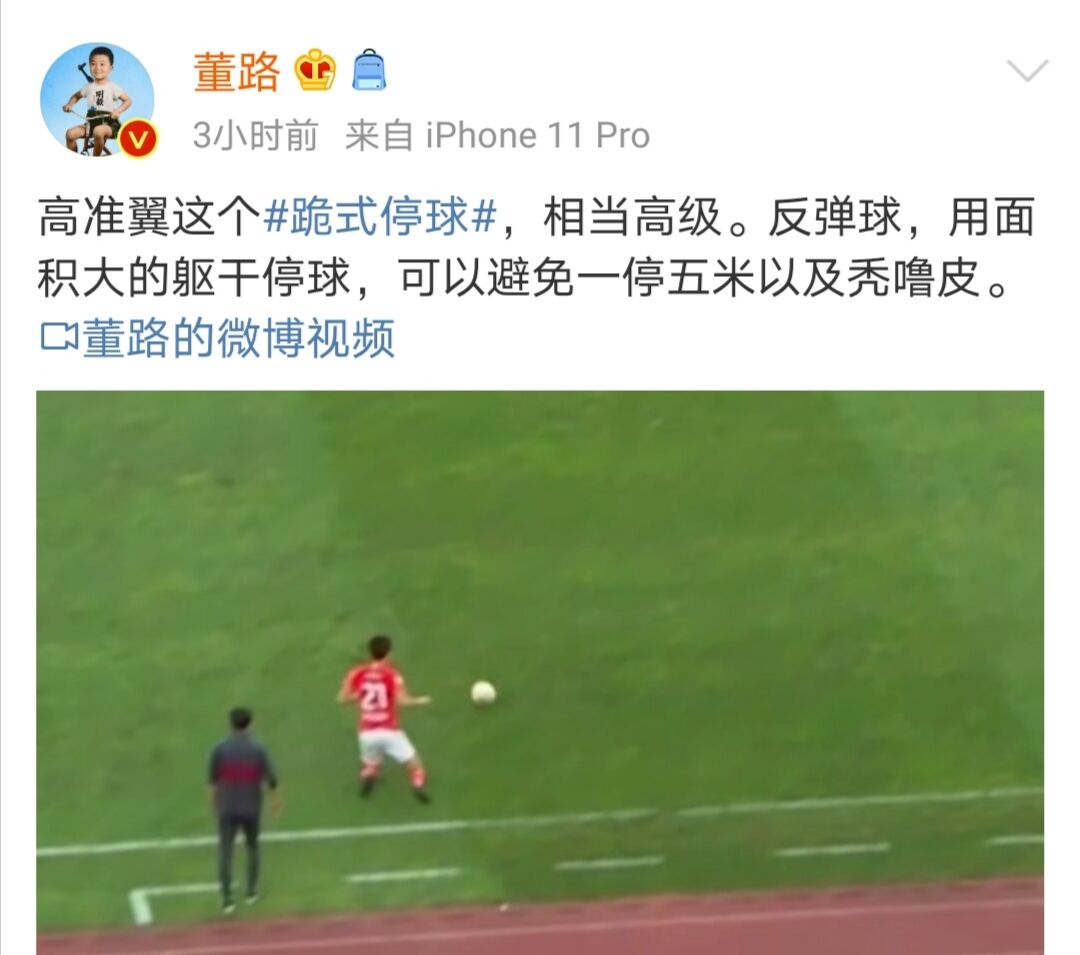Tap the orange verified V badge
This screenshot has width=1080, height=955.
(x=138, y=140)
